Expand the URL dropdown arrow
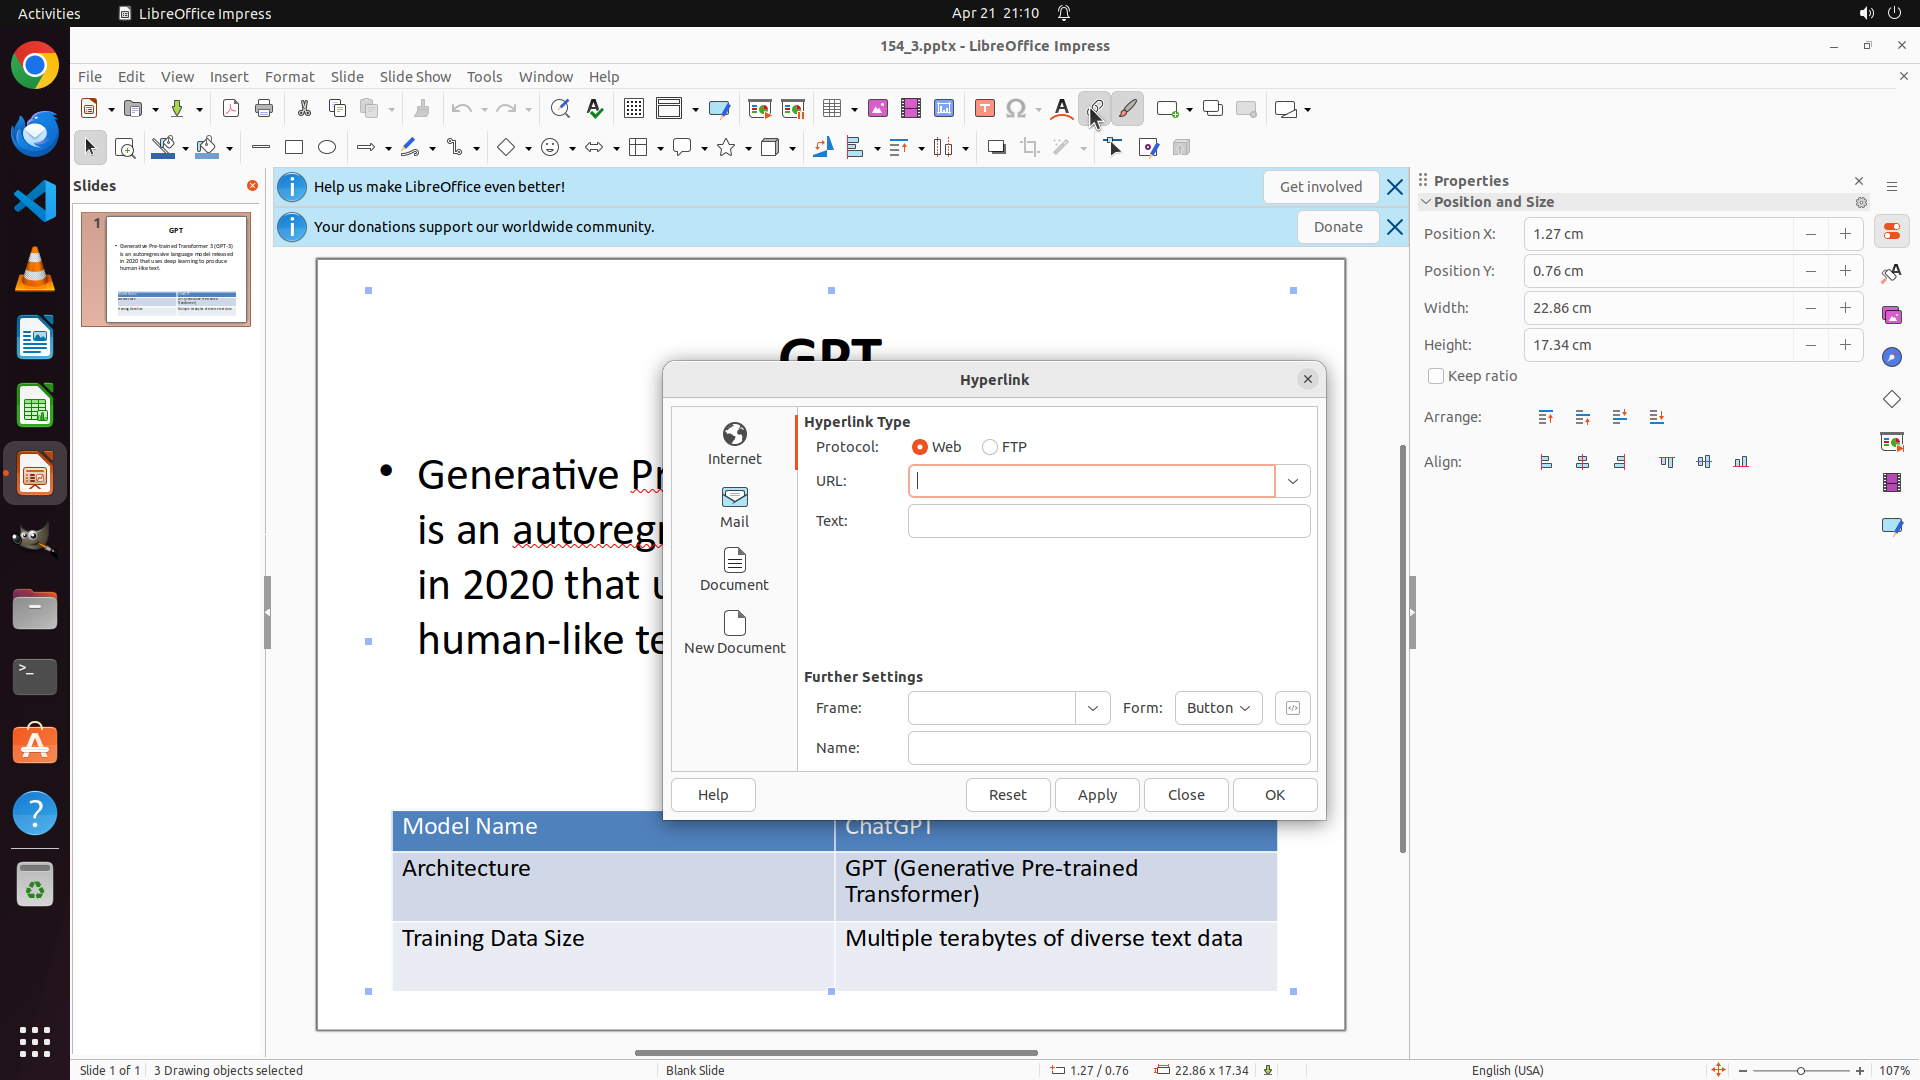This screenshot has height=1080, width=1920. tap(1292, 481)
